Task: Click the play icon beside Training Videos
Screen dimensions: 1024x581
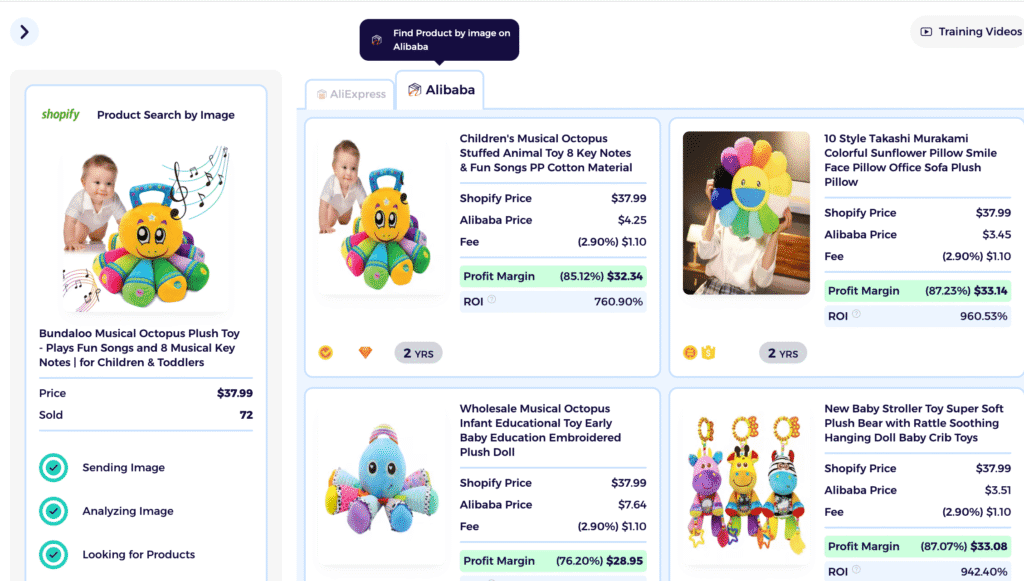Action: click(927, 32)
